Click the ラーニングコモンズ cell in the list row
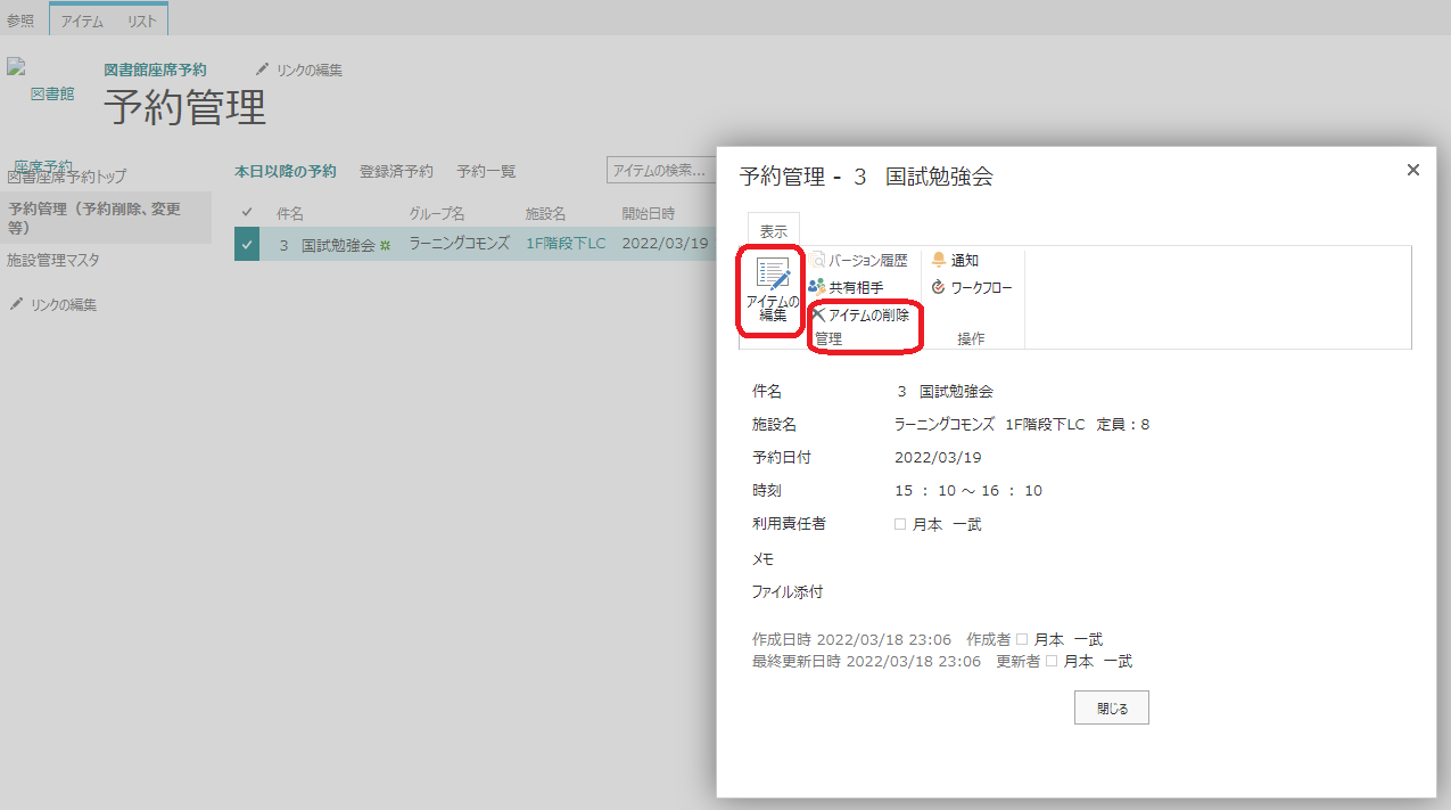The width and height of the screenshot is (1454, 810). point(459,244)
